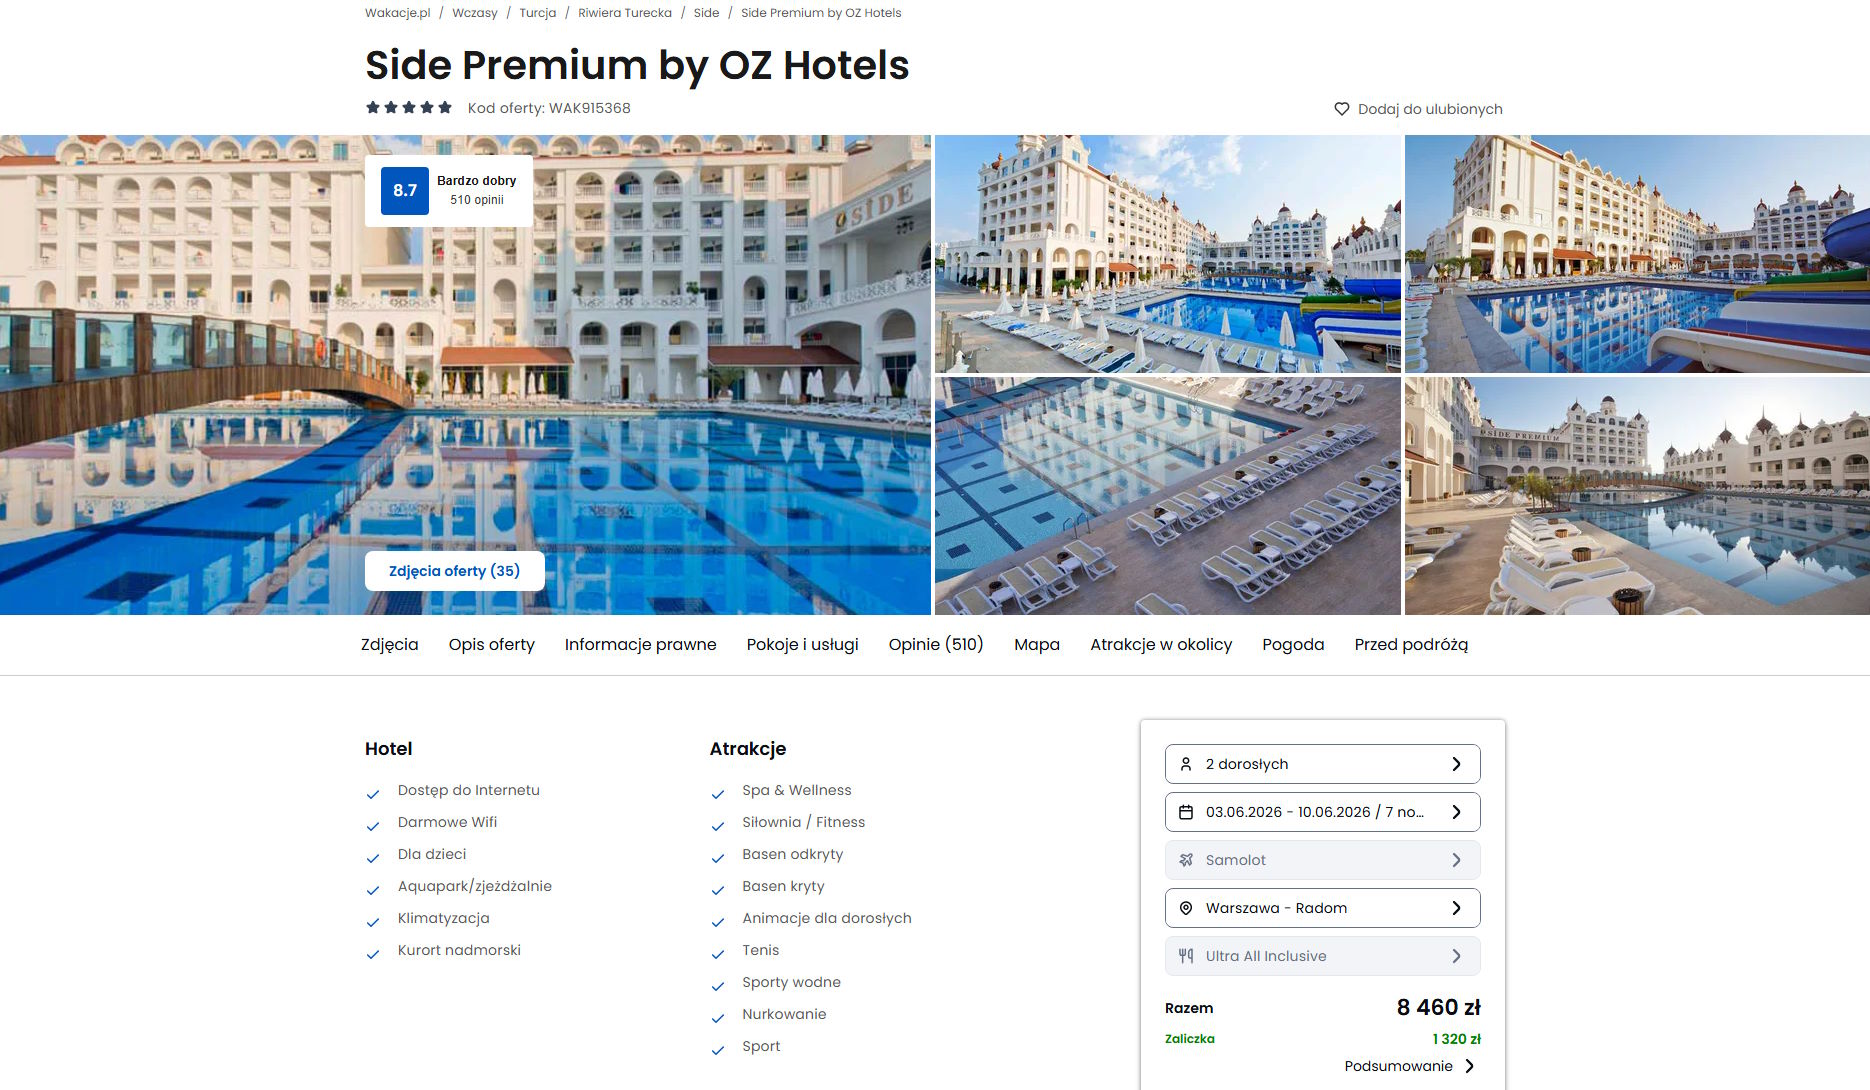
Task: Switch to the Opinie (510) tab
Action: (x=936, y=645)
